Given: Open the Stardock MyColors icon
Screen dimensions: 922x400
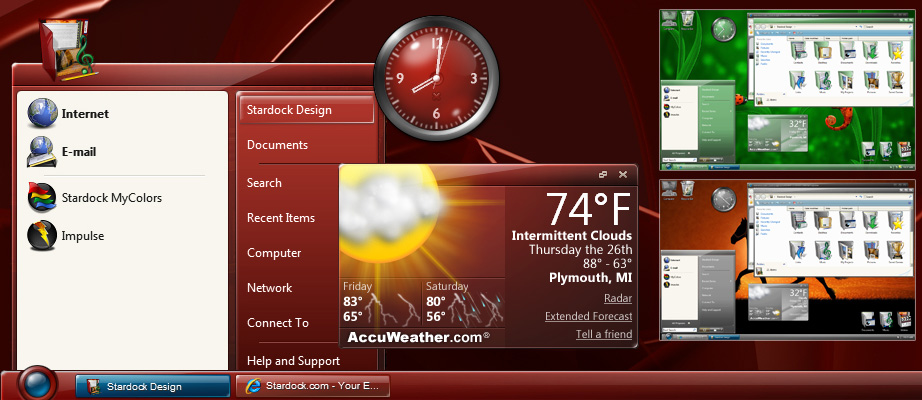Looking at the screenshot, I should coord(42,197).
